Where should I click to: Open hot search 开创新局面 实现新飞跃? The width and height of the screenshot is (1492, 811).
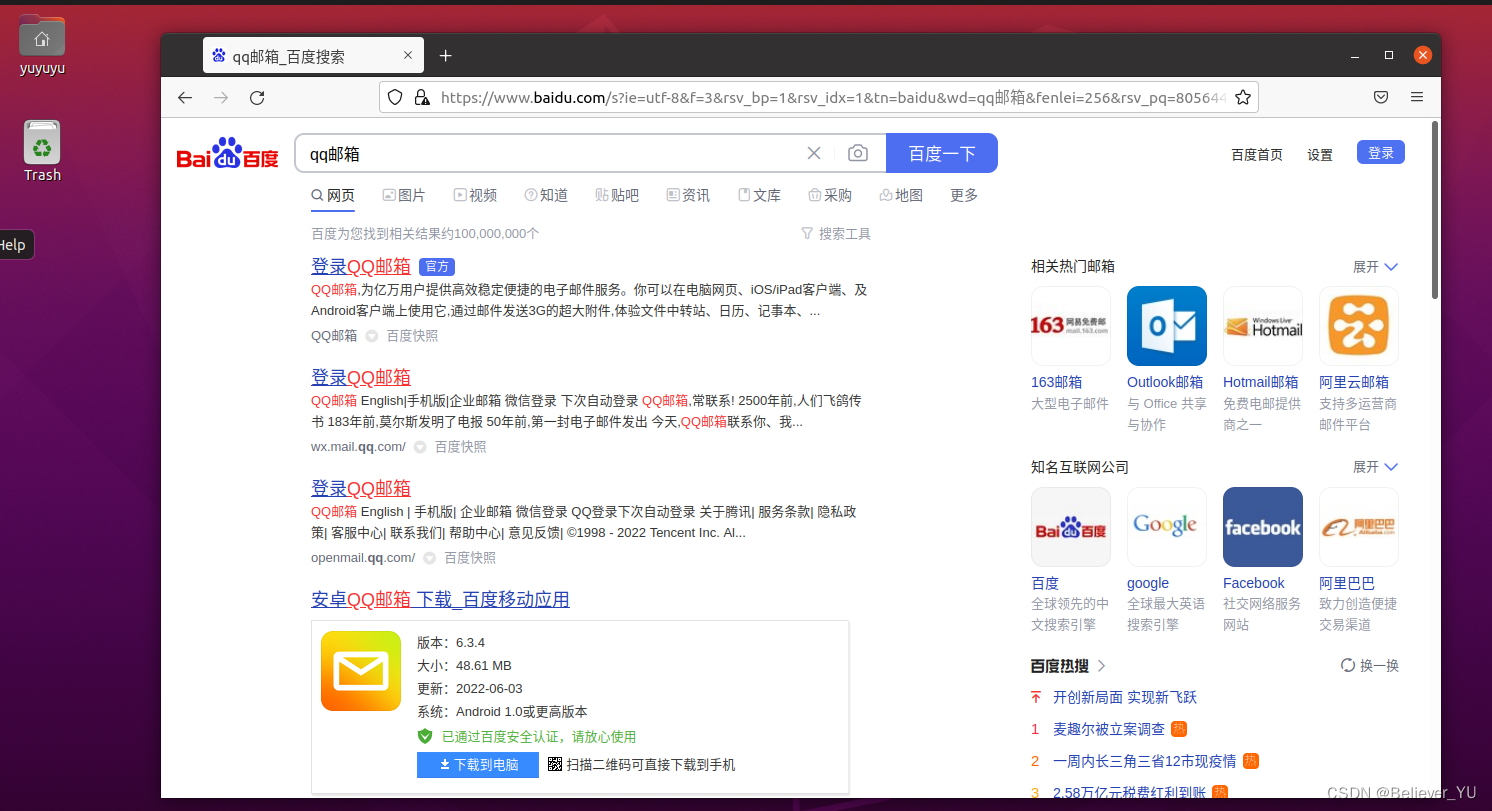[1125, 697]
